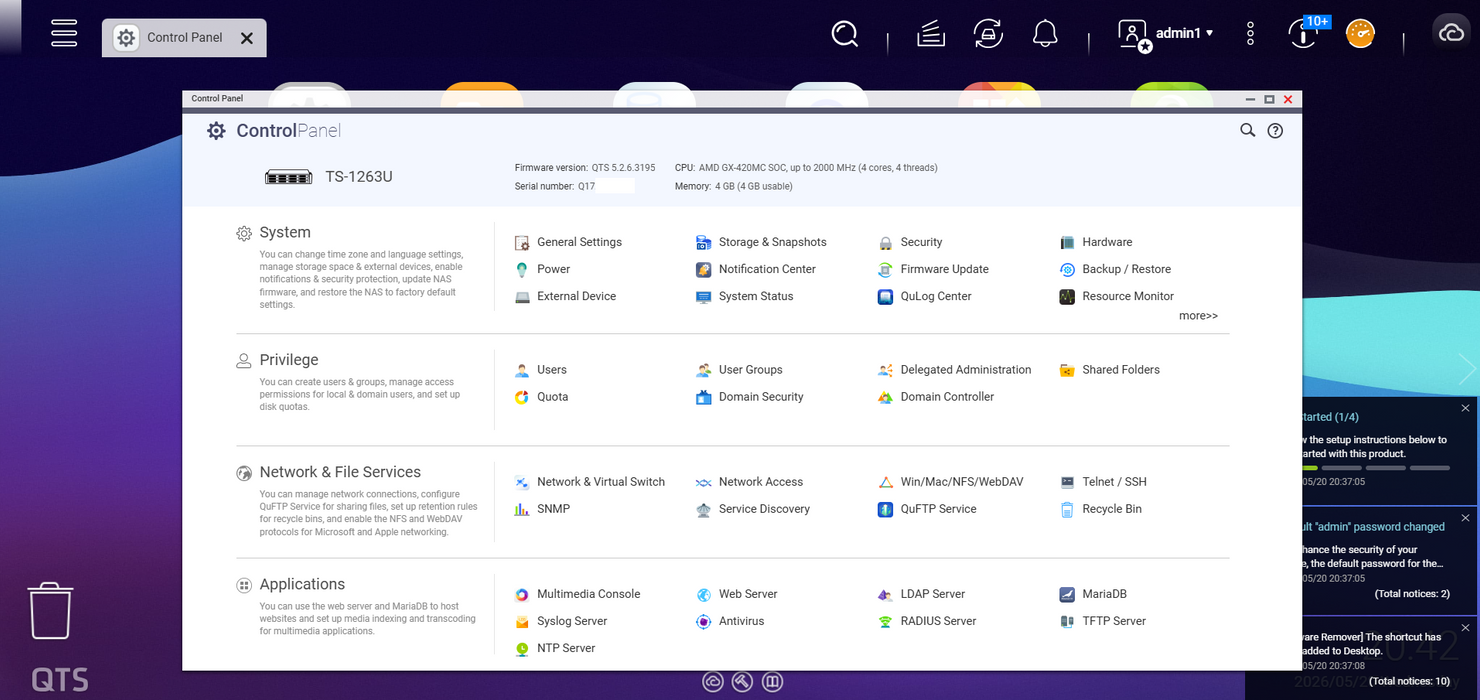Image resolution: width=1480 pixels, height=700 pixels.
Task: Open NTP Server link
Action: pos(566,648)
